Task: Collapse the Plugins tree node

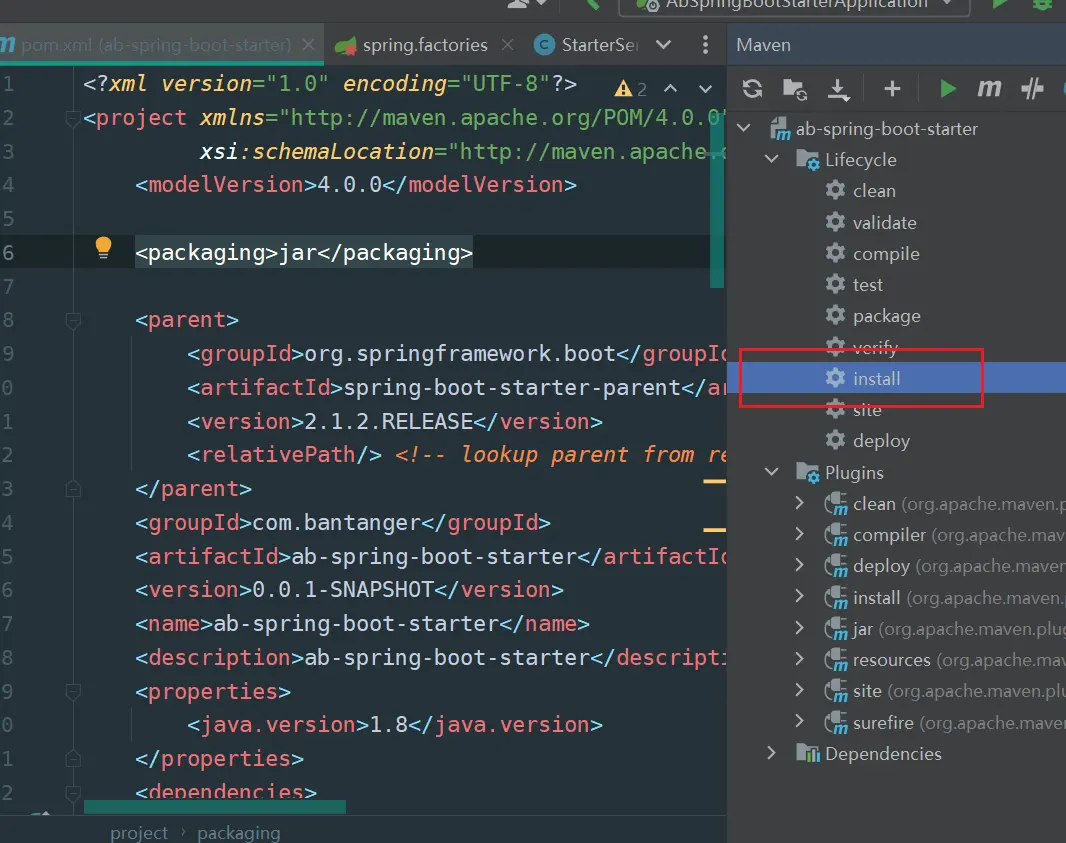Action: [772, 472]
